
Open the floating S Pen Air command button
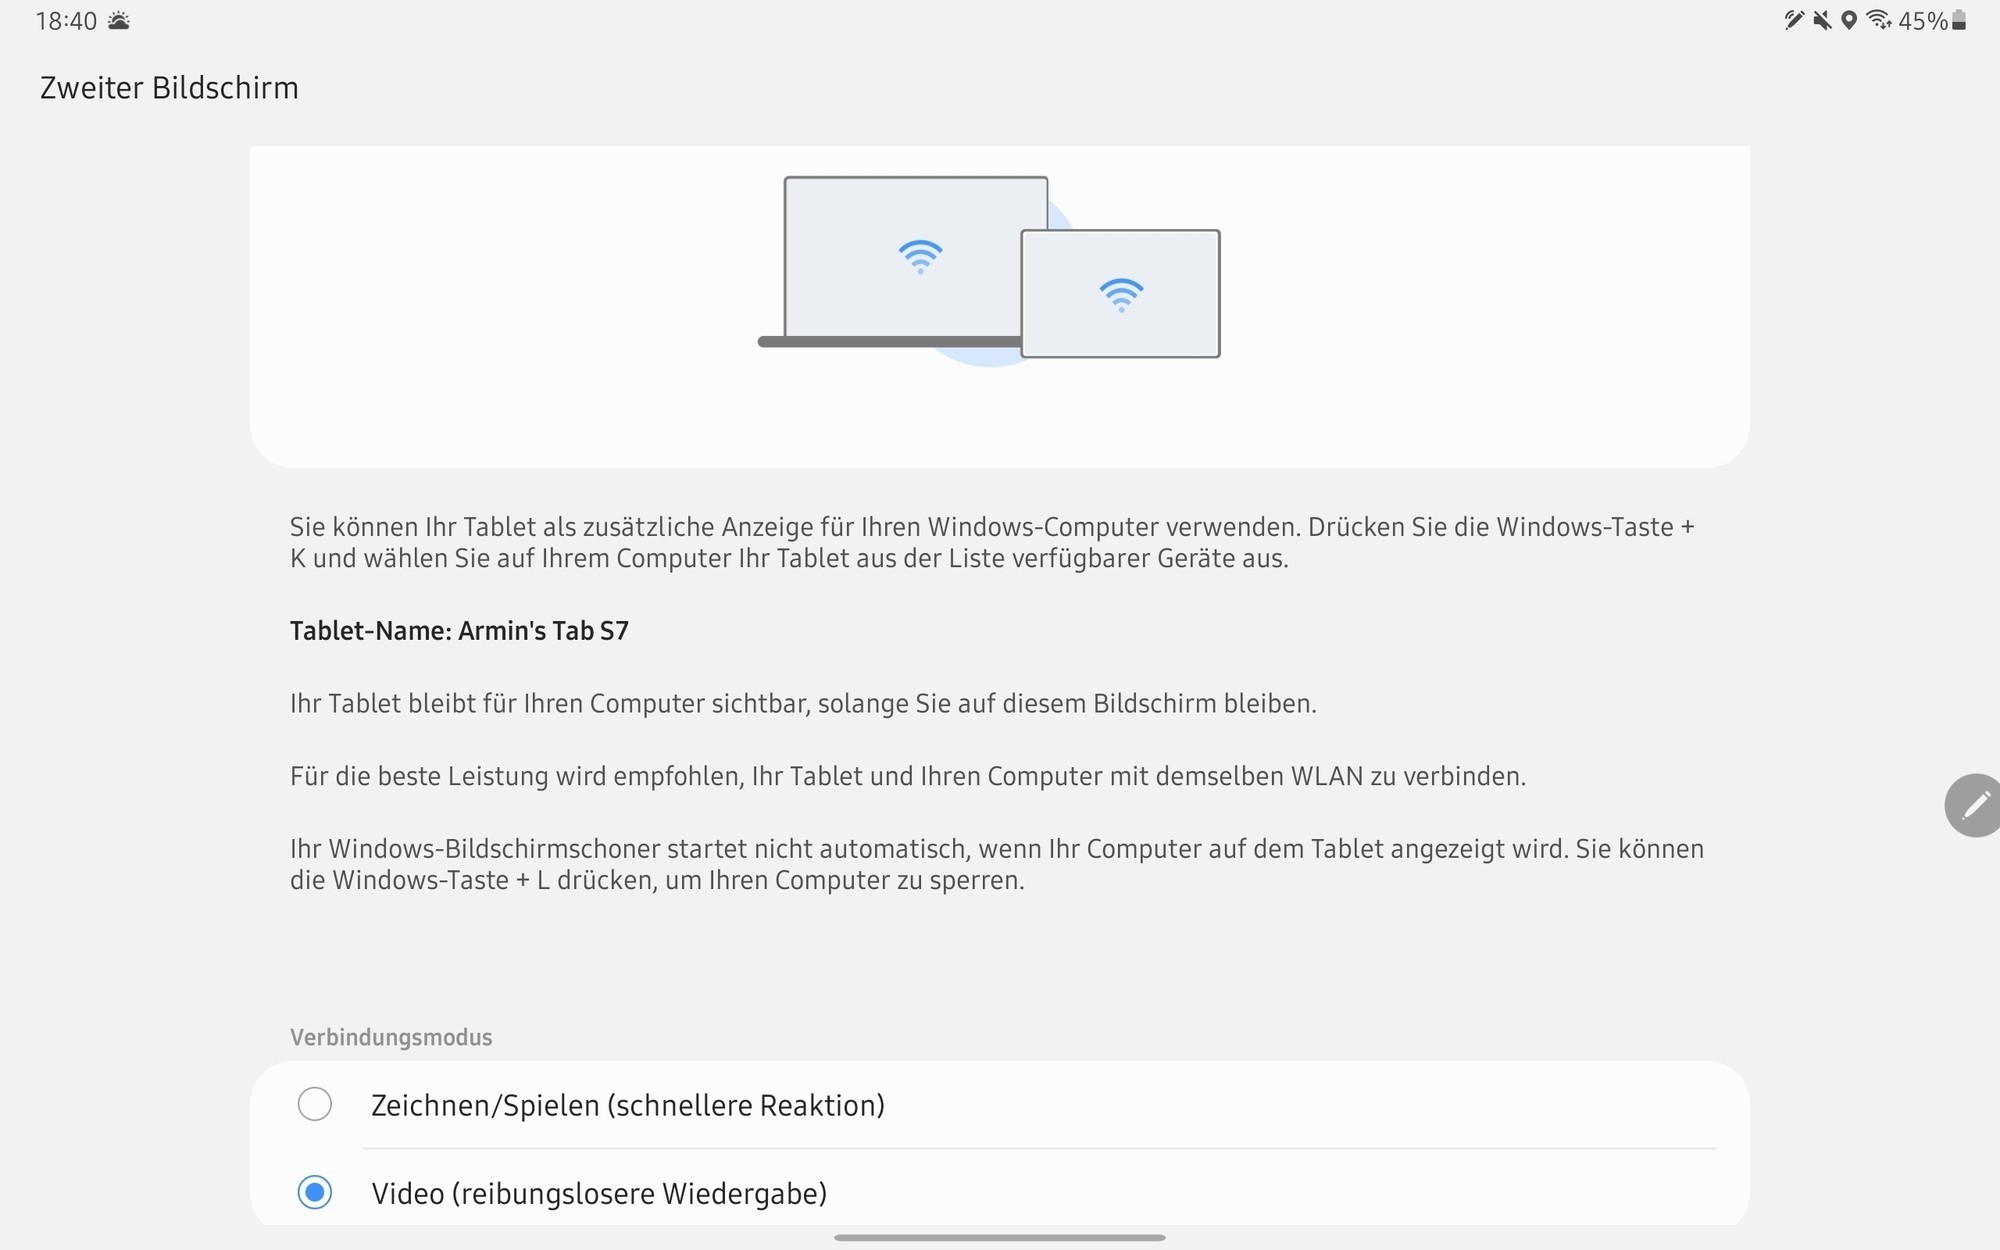pyautogui.click(x=1974, y=805)
